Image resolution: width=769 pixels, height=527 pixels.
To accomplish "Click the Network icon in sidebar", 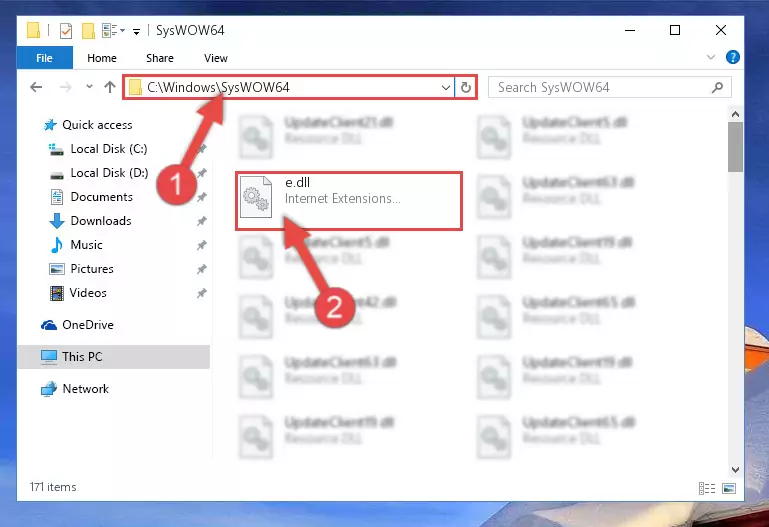I will point(49,389).
